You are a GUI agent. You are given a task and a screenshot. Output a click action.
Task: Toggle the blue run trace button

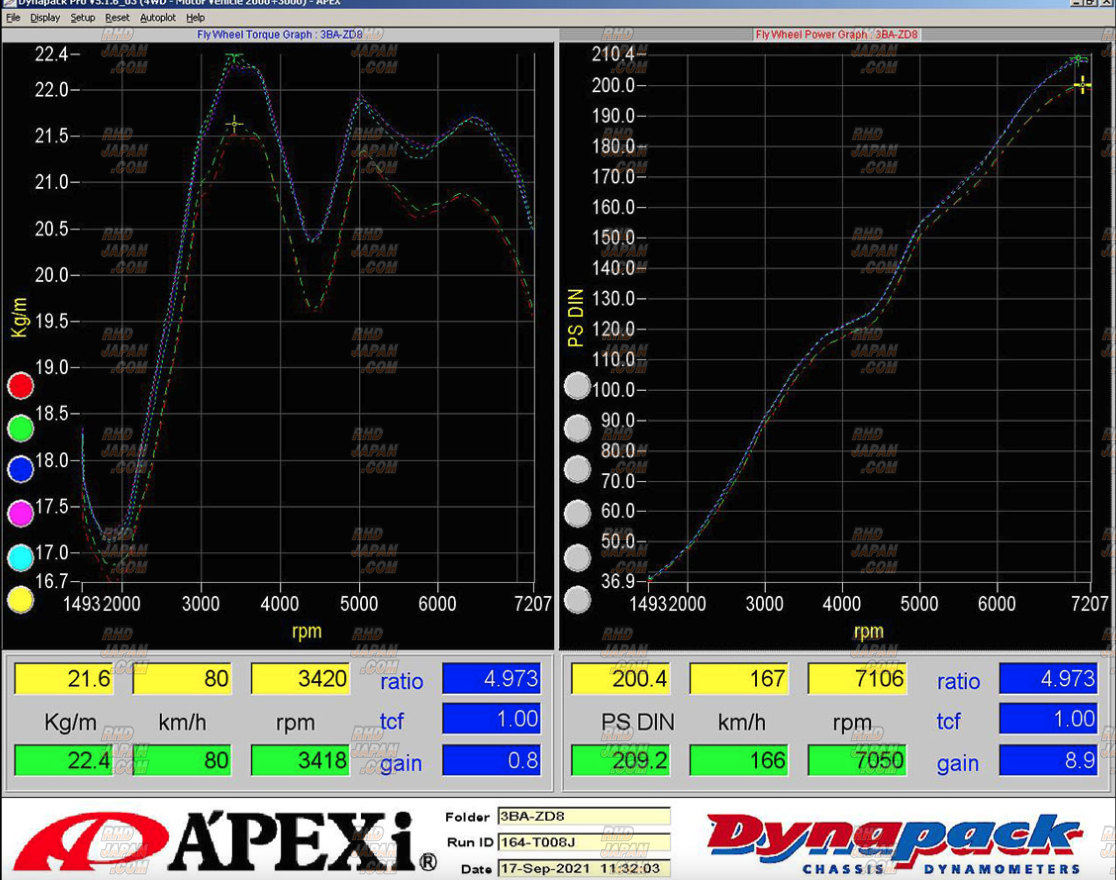click(x=21, y=469)
